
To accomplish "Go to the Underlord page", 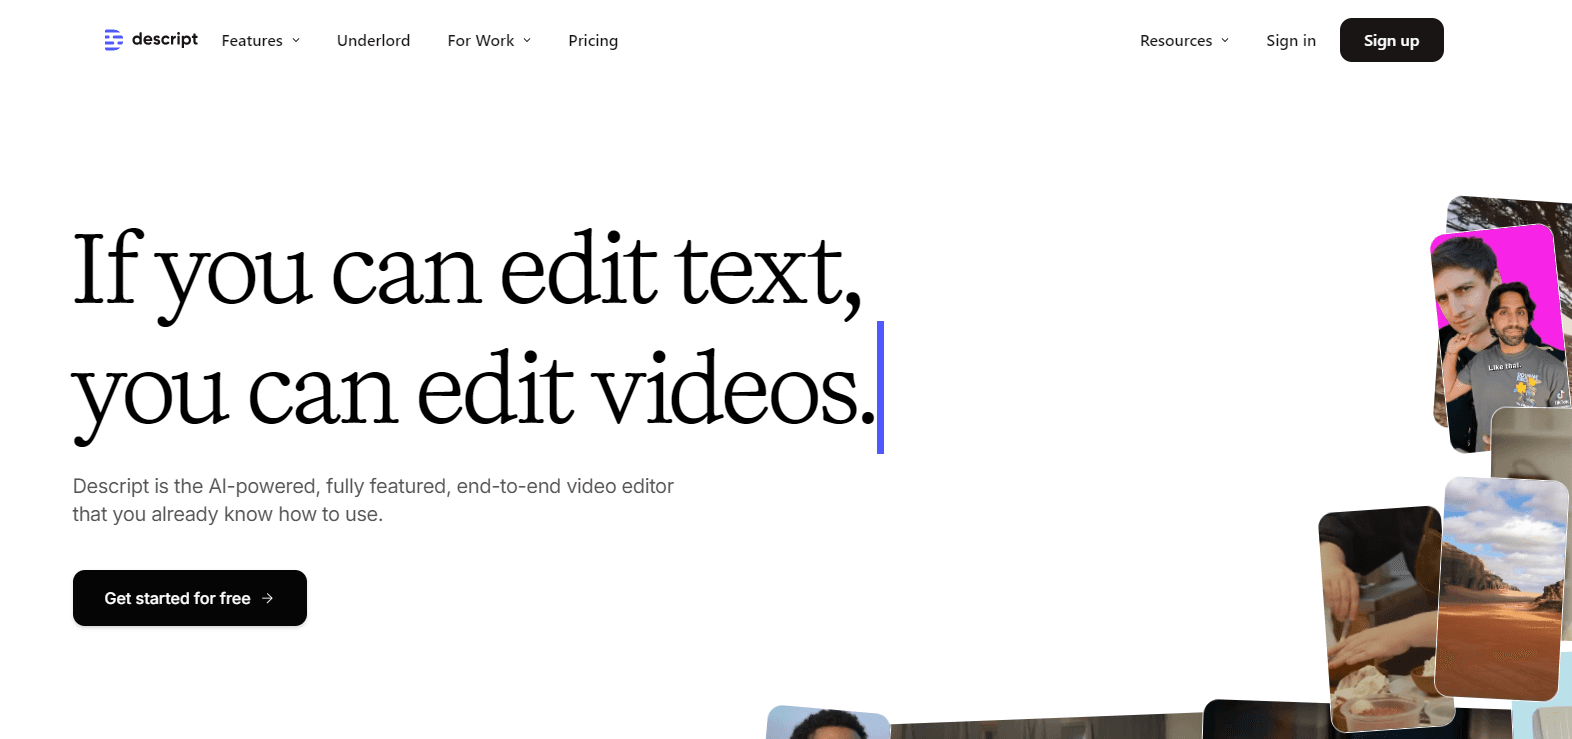I will [x=373, y=41].
